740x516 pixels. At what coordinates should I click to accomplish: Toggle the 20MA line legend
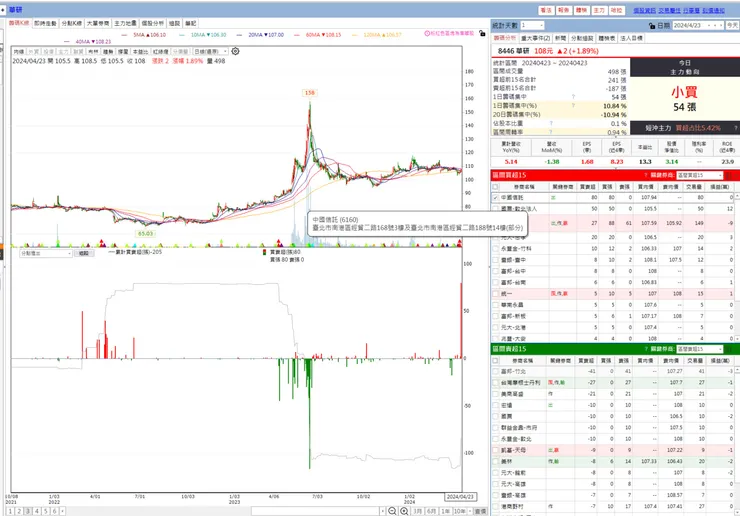260,35
